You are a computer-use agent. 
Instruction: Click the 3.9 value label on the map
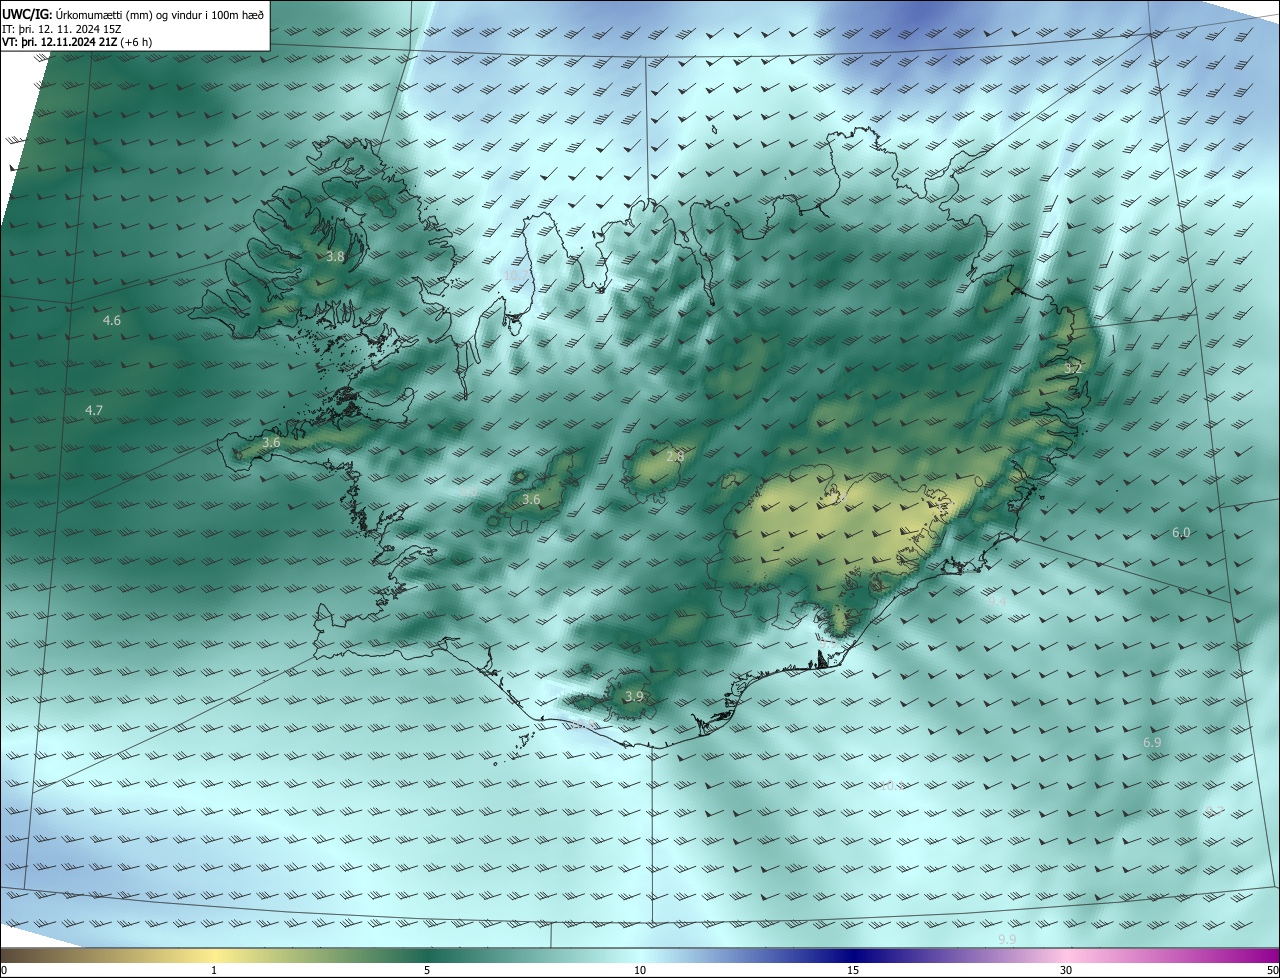pyautogui.click(x=634, y=697)
